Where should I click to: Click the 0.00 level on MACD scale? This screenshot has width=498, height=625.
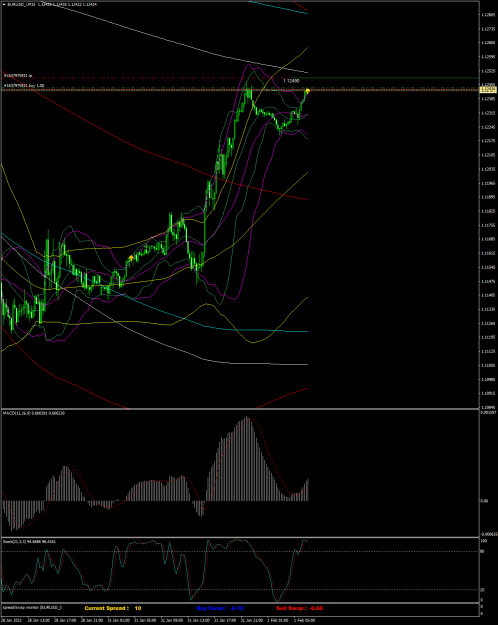pyautogui.click(x=483, y=500)
